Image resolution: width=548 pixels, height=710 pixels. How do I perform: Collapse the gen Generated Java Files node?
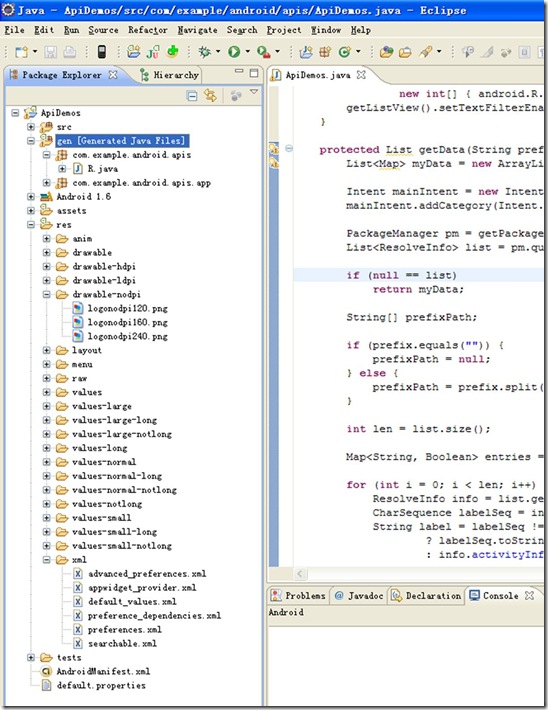(x=31, y=141)
